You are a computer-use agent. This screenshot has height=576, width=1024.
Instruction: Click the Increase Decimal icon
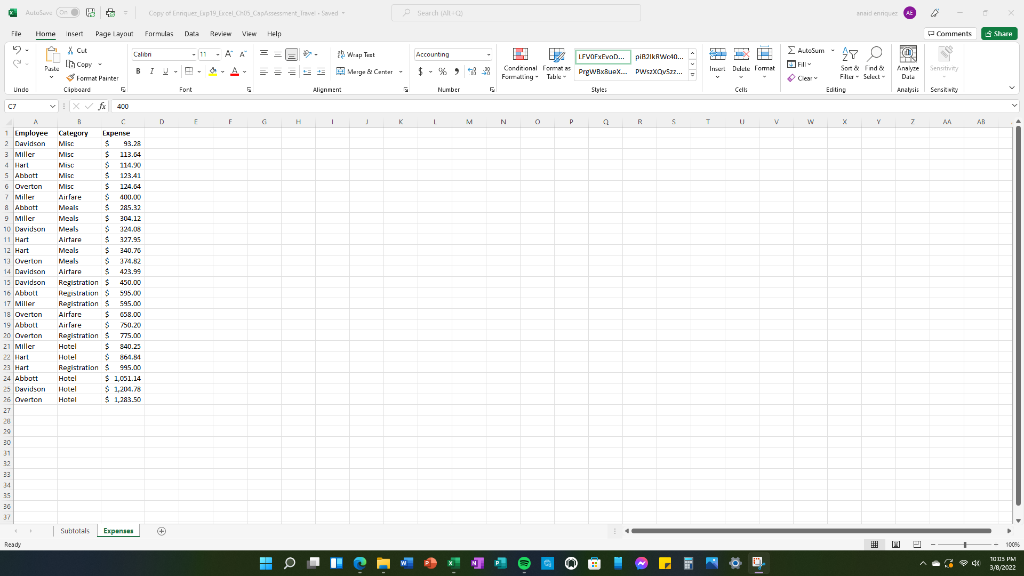pyautogui.click(x=472, y=72)
